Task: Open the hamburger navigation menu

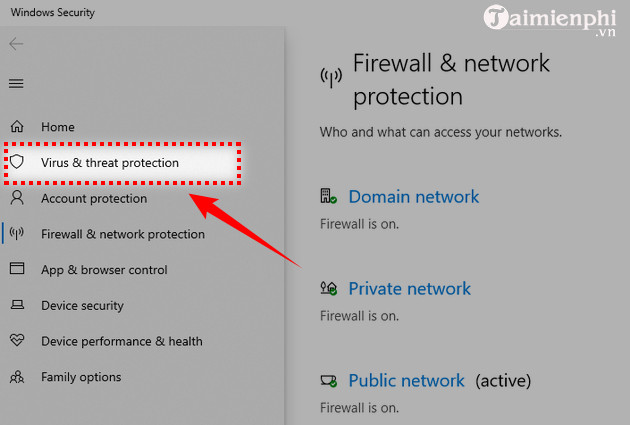Action: tap(16, 83)
